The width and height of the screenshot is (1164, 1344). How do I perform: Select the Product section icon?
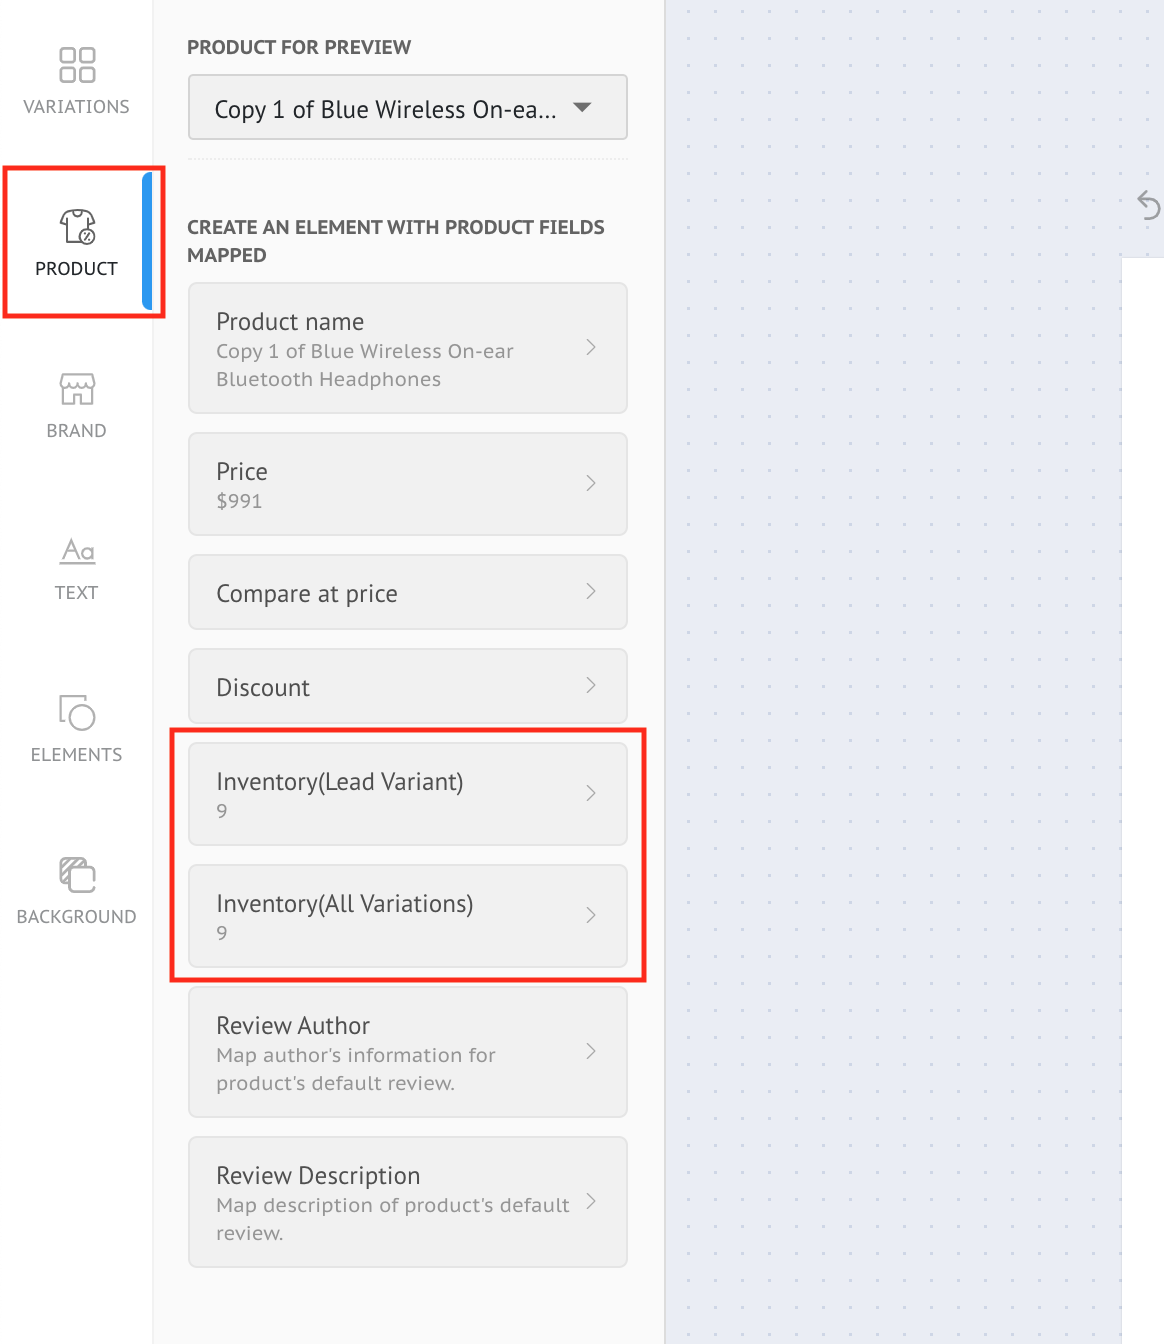[x=76, y=240]
